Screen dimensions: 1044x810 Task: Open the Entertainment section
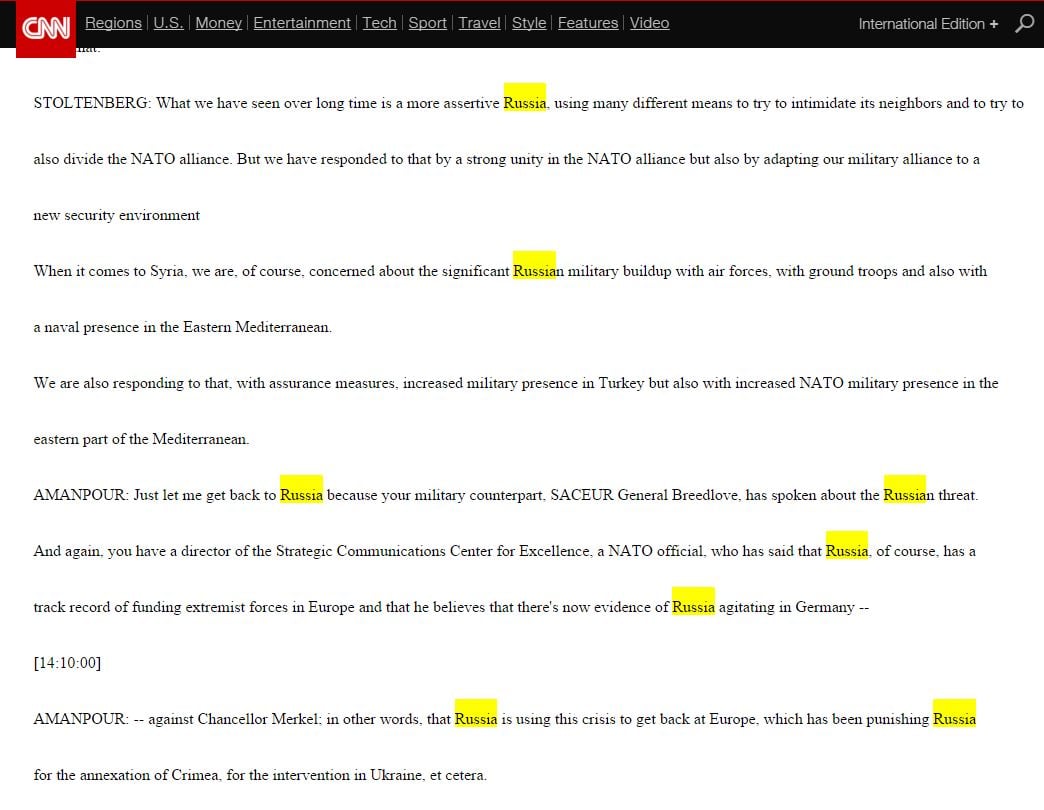pos(302,23)
